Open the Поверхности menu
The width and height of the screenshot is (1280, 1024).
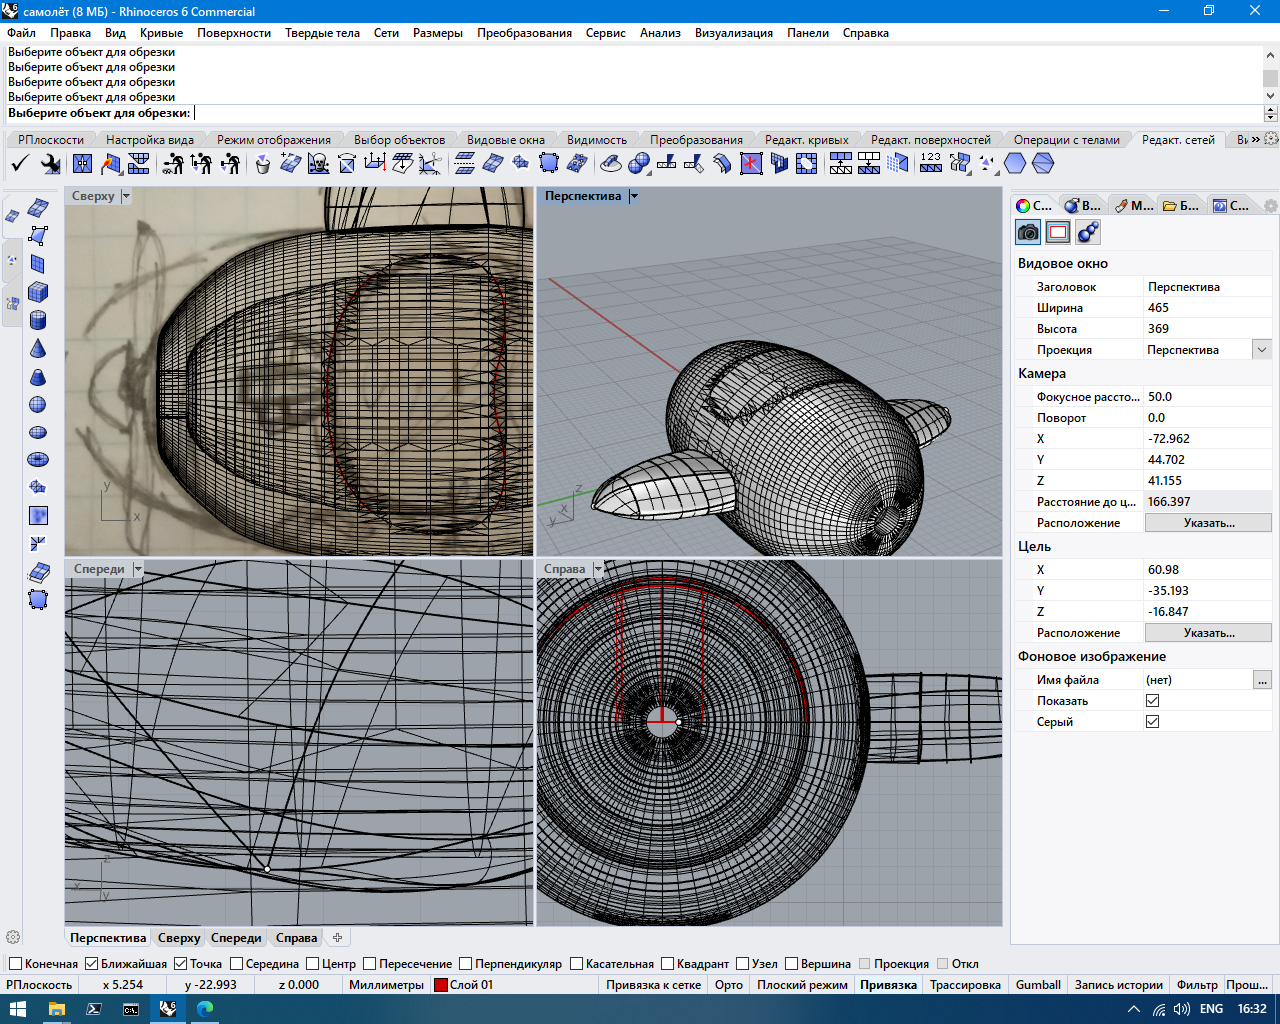point(233,33)
